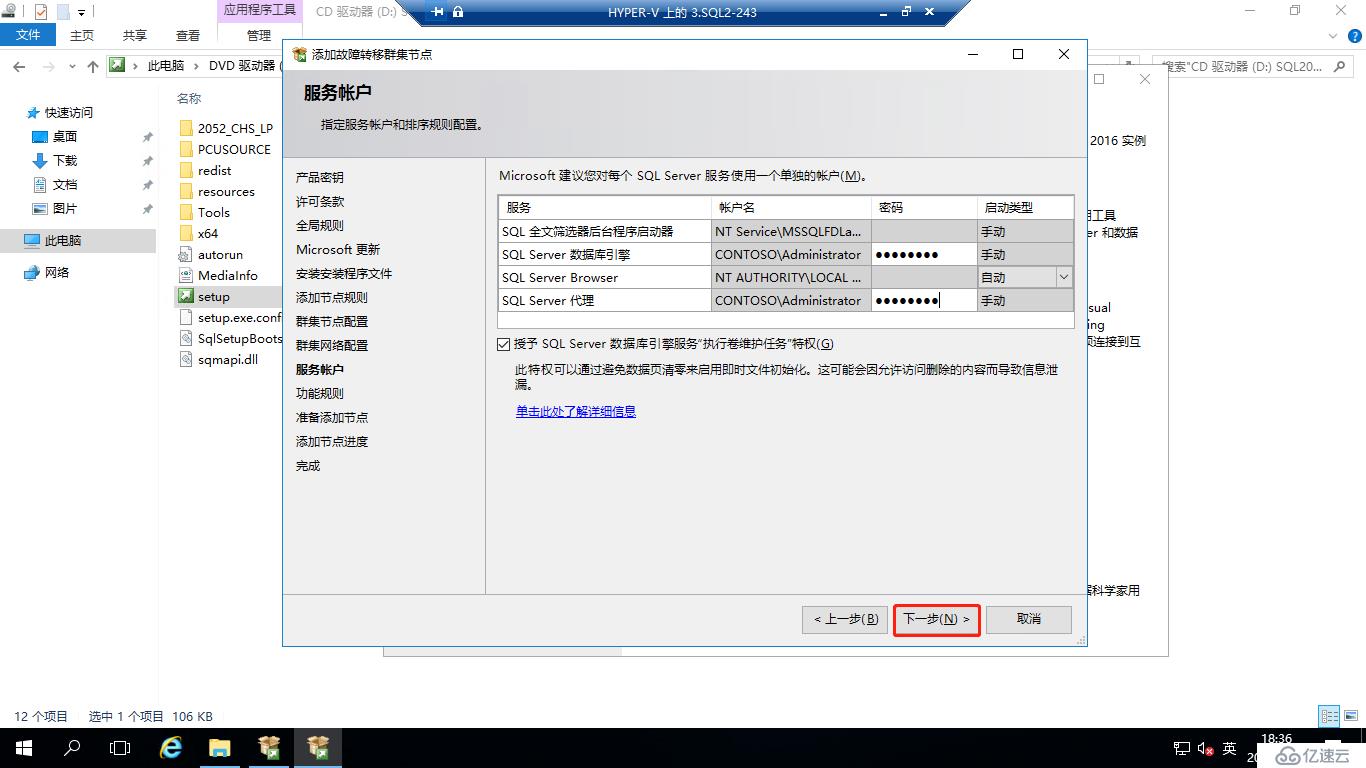Select the x64 folder icon
The image size is (1366, 768).
pyautogui.click(x=185, y=233)
